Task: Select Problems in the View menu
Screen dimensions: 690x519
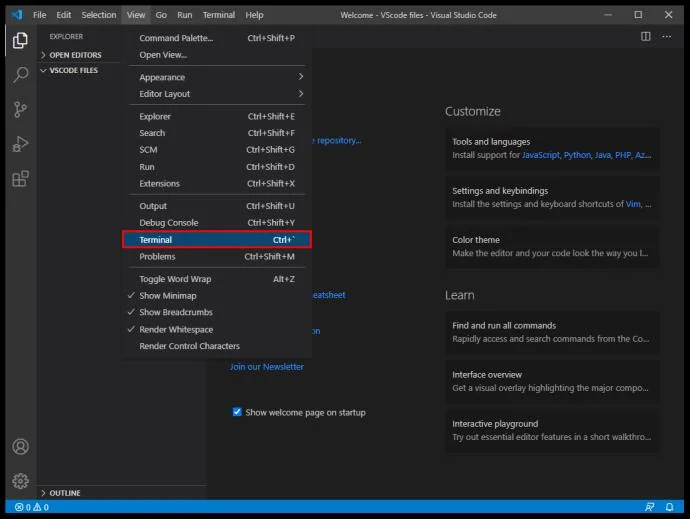Action: tap(217, 257)
